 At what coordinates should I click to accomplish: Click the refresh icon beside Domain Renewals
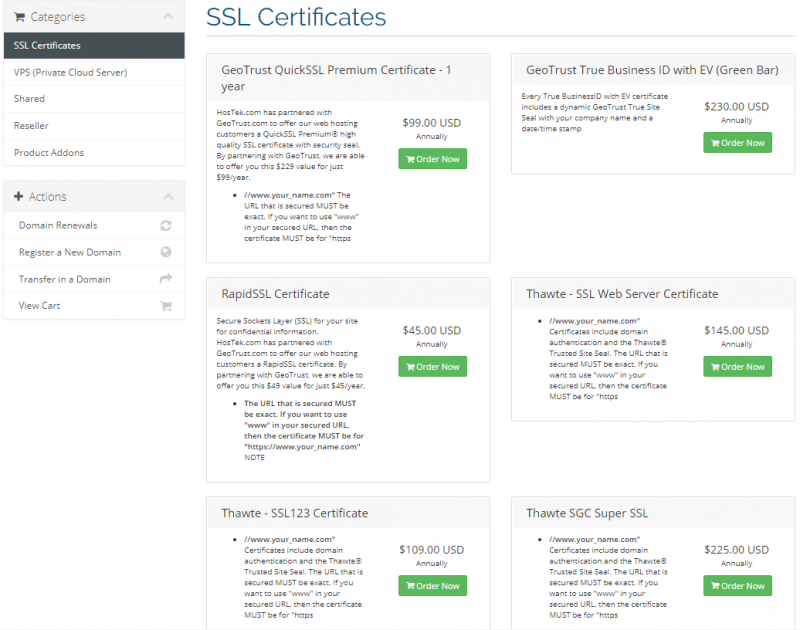click(166, 226)
